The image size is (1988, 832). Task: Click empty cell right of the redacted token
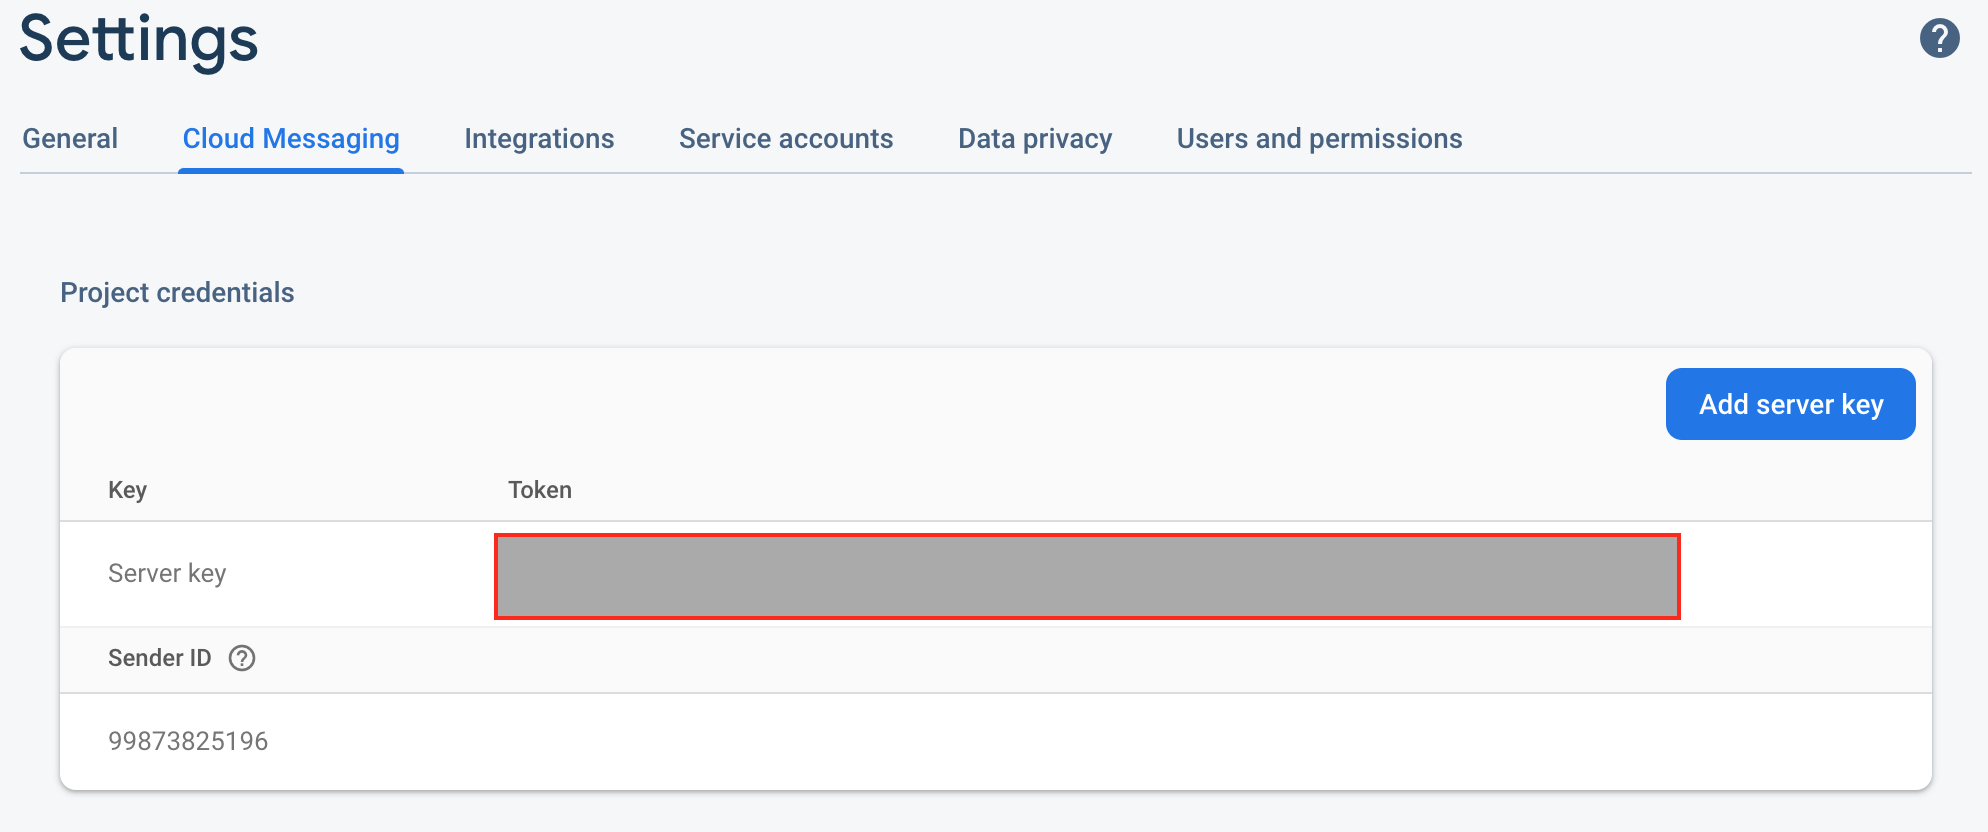pos(1805,575)
